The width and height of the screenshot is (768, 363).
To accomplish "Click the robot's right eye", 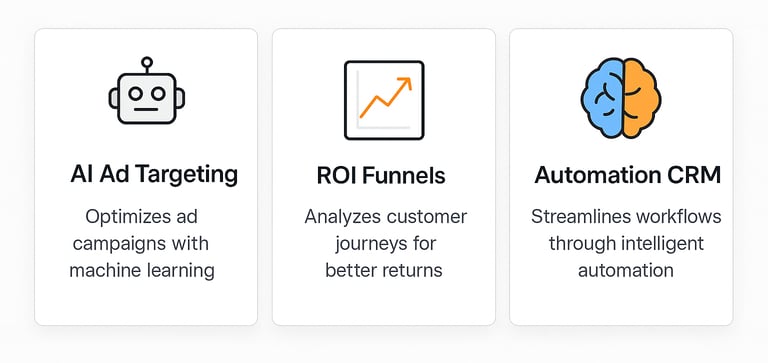I will (x=158, y=93).
